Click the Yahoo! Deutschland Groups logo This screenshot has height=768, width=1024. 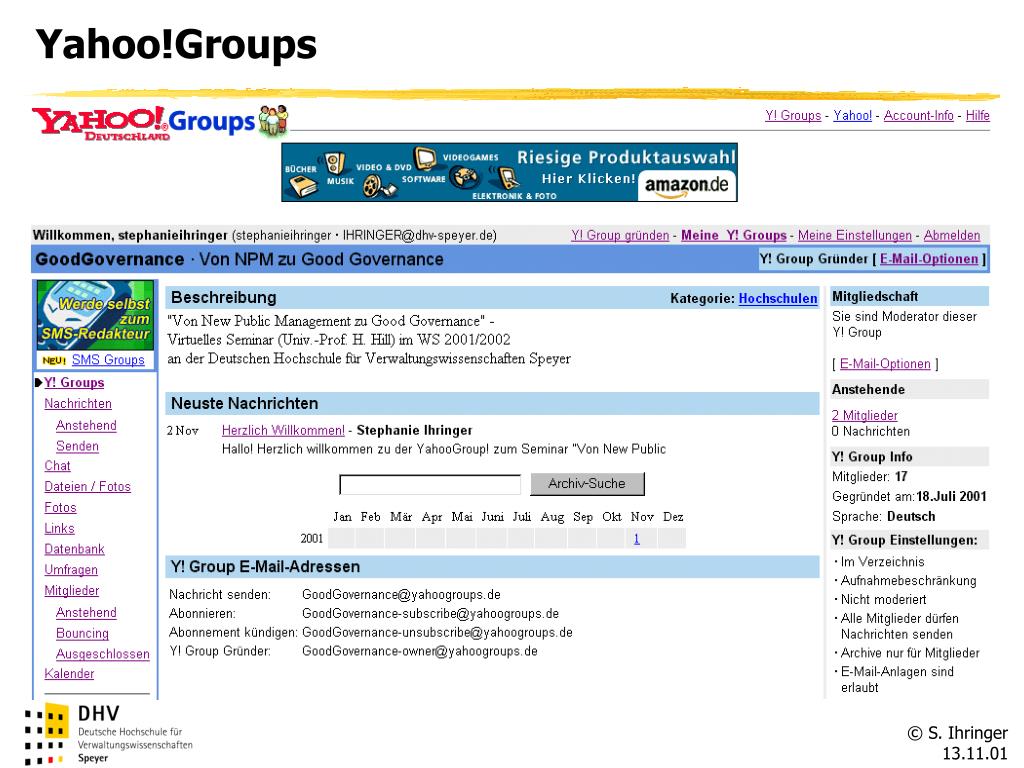(160, 122)
